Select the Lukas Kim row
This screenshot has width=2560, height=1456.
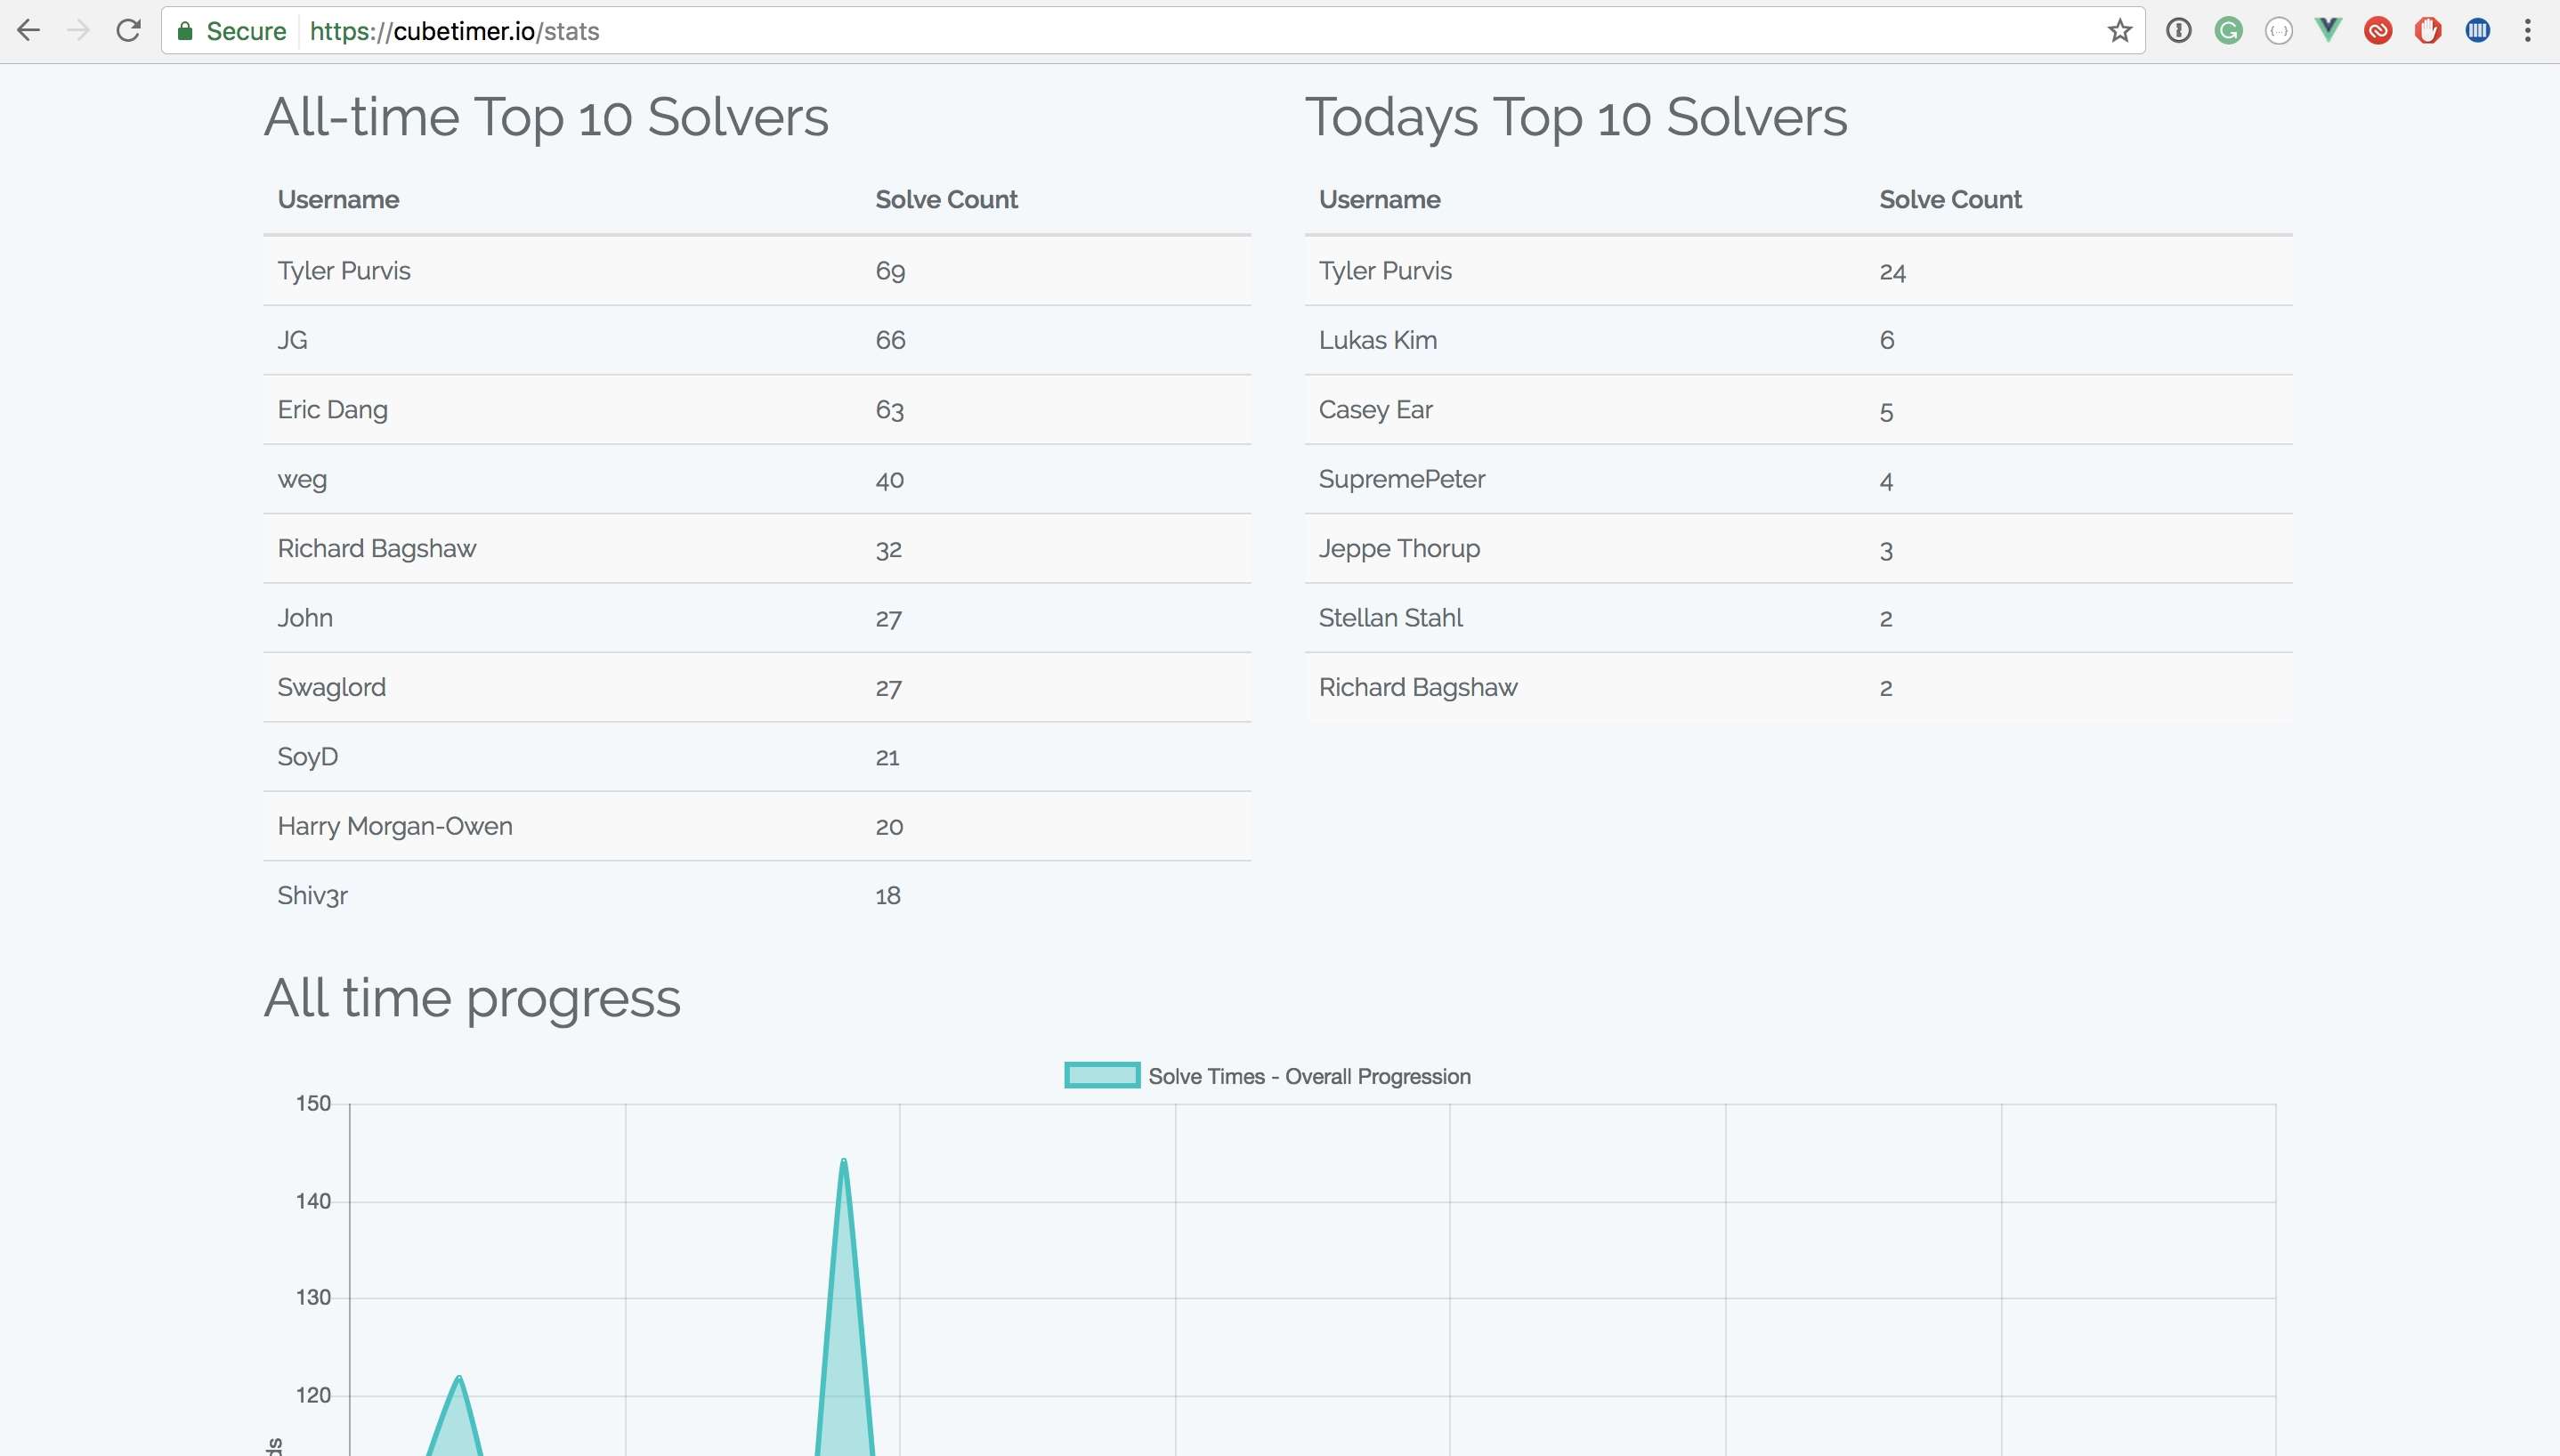click(1798, 340)
